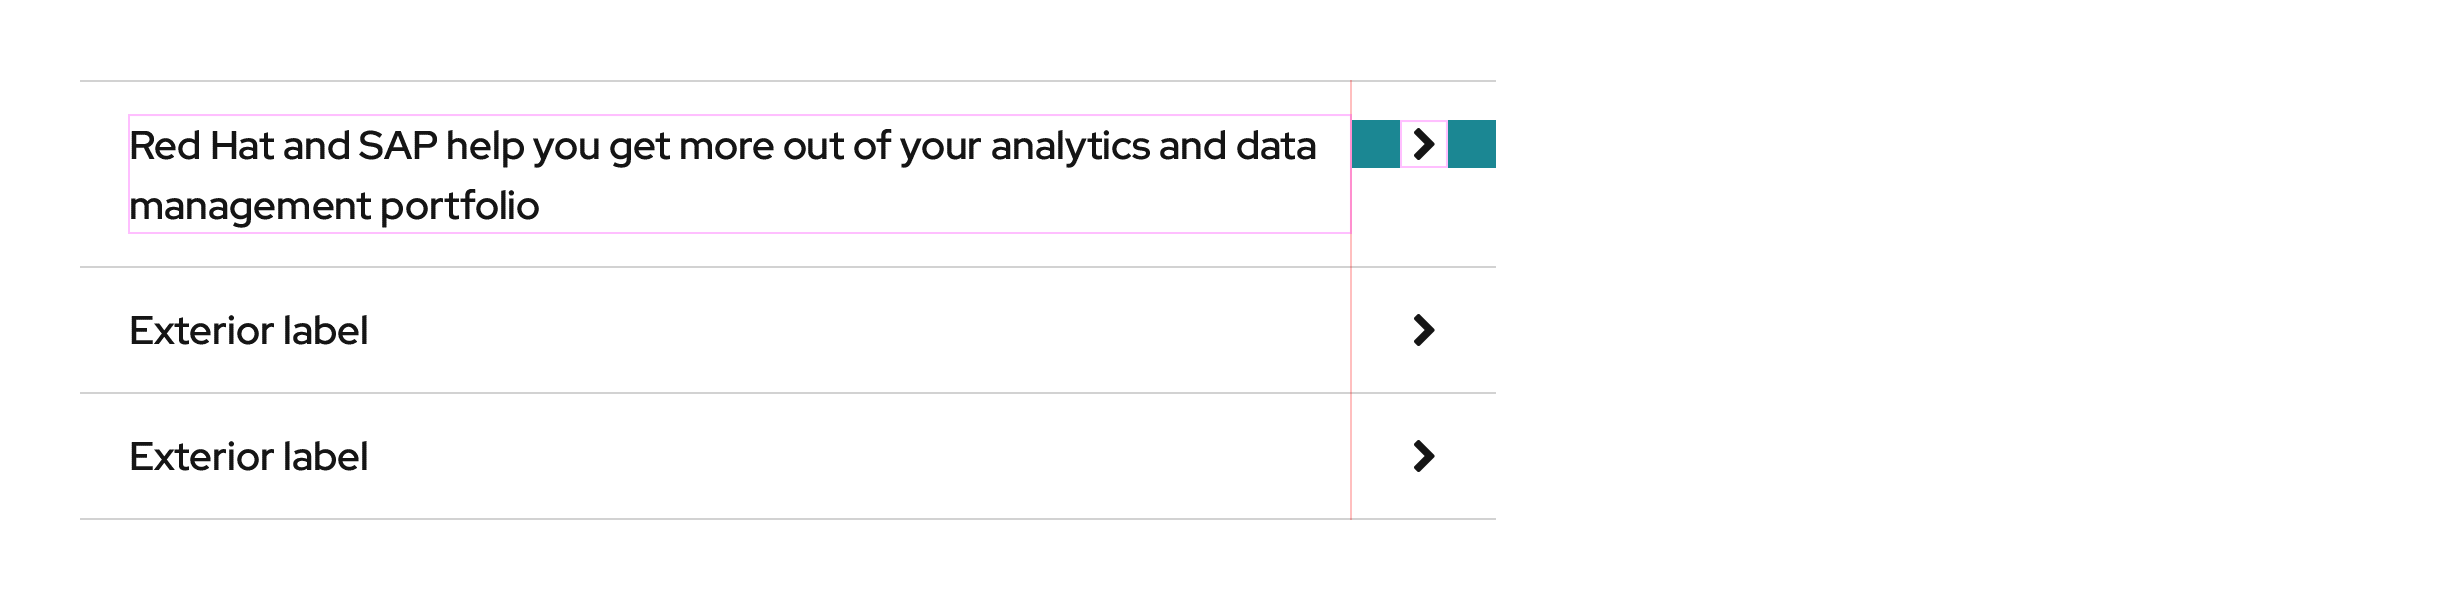Click the divider between the two Exterior label rows

(x=700, y=393)
